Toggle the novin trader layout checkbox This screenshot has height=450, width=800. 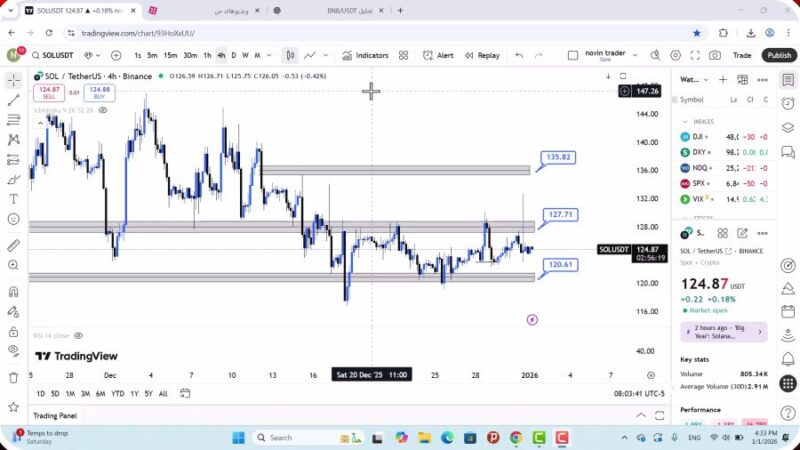click(x=573, y=56)
